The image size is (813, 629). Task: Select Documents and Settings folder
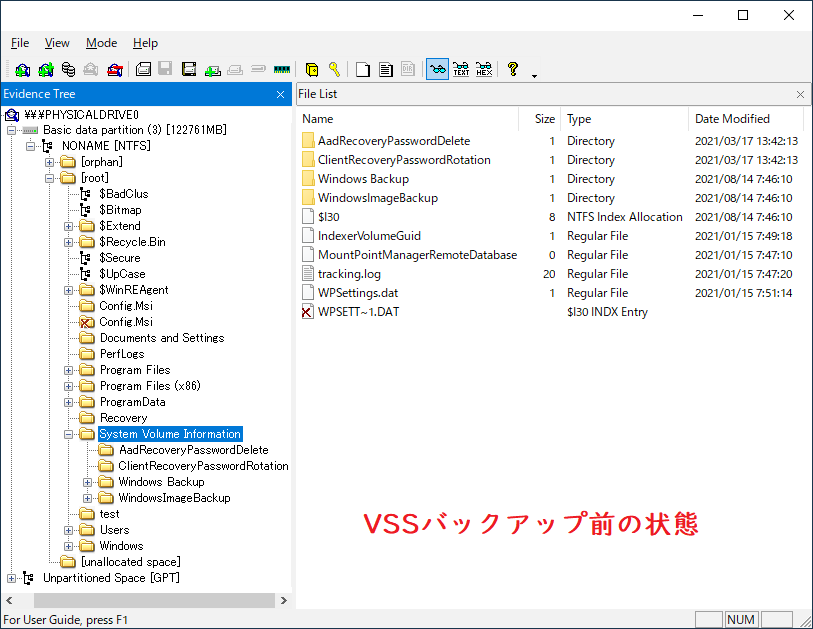162,338
